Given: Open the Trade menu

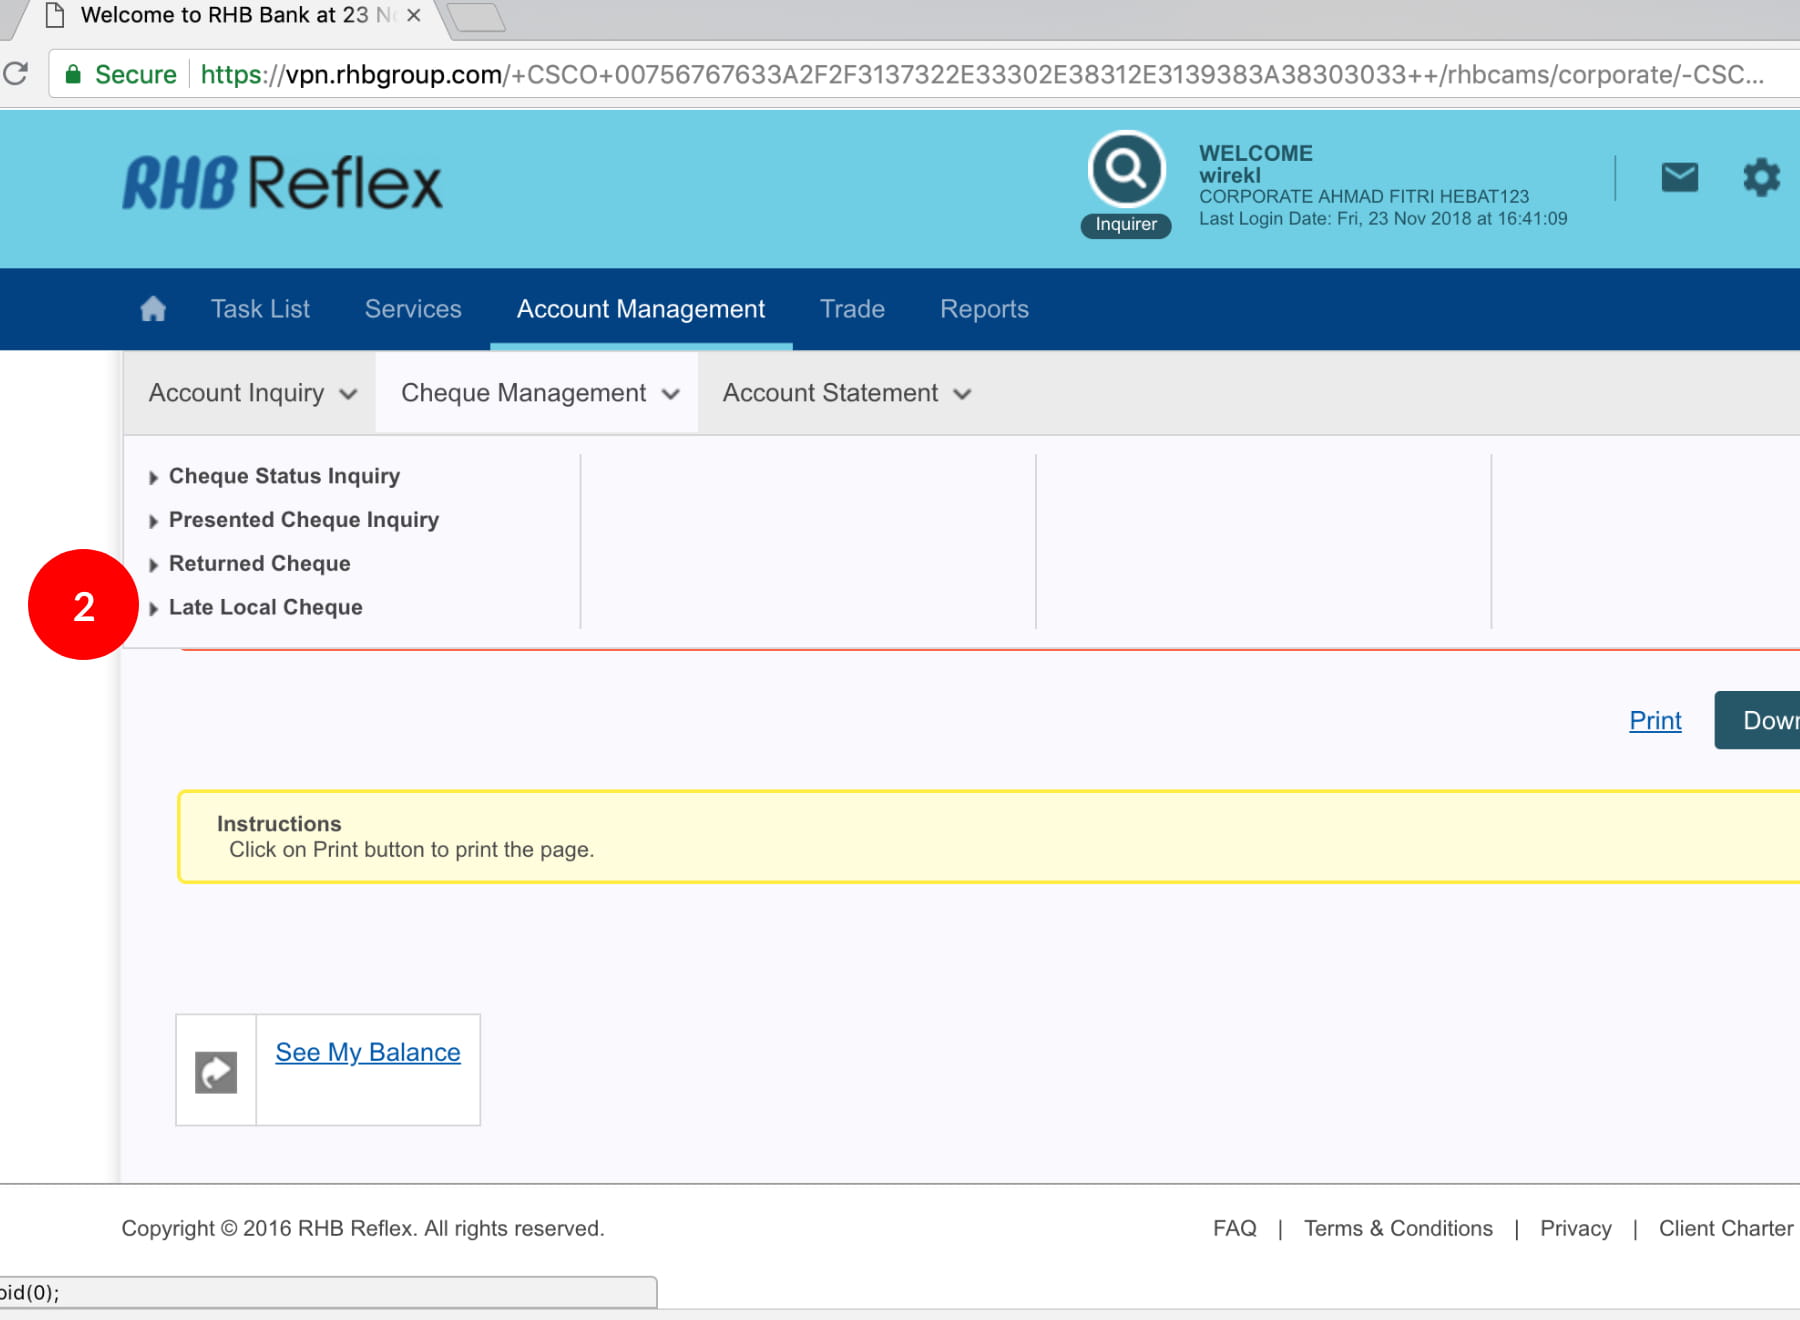Looking at the screenshot, I should tap(852, 309).
